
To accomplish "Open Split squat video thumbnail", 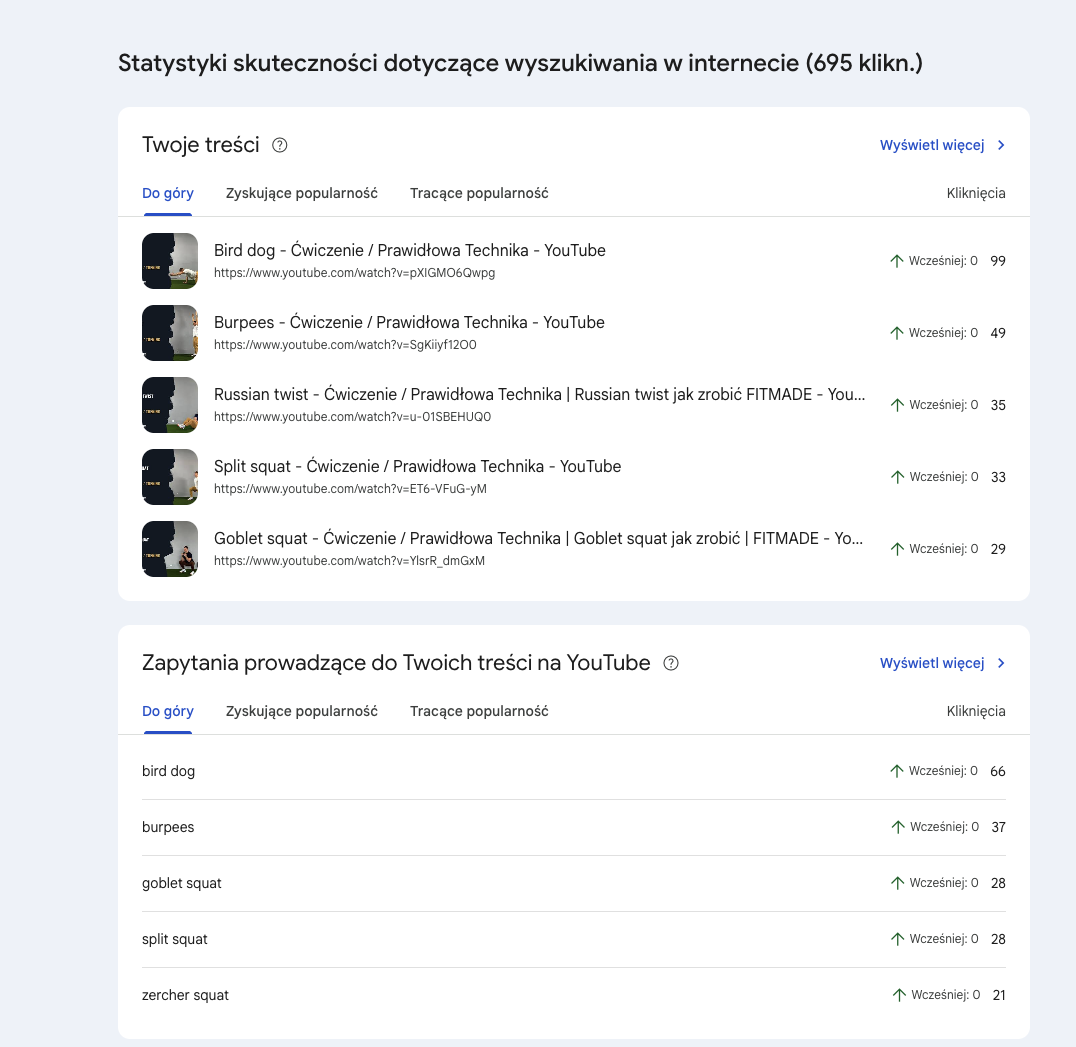I will (x=170, y=477).
